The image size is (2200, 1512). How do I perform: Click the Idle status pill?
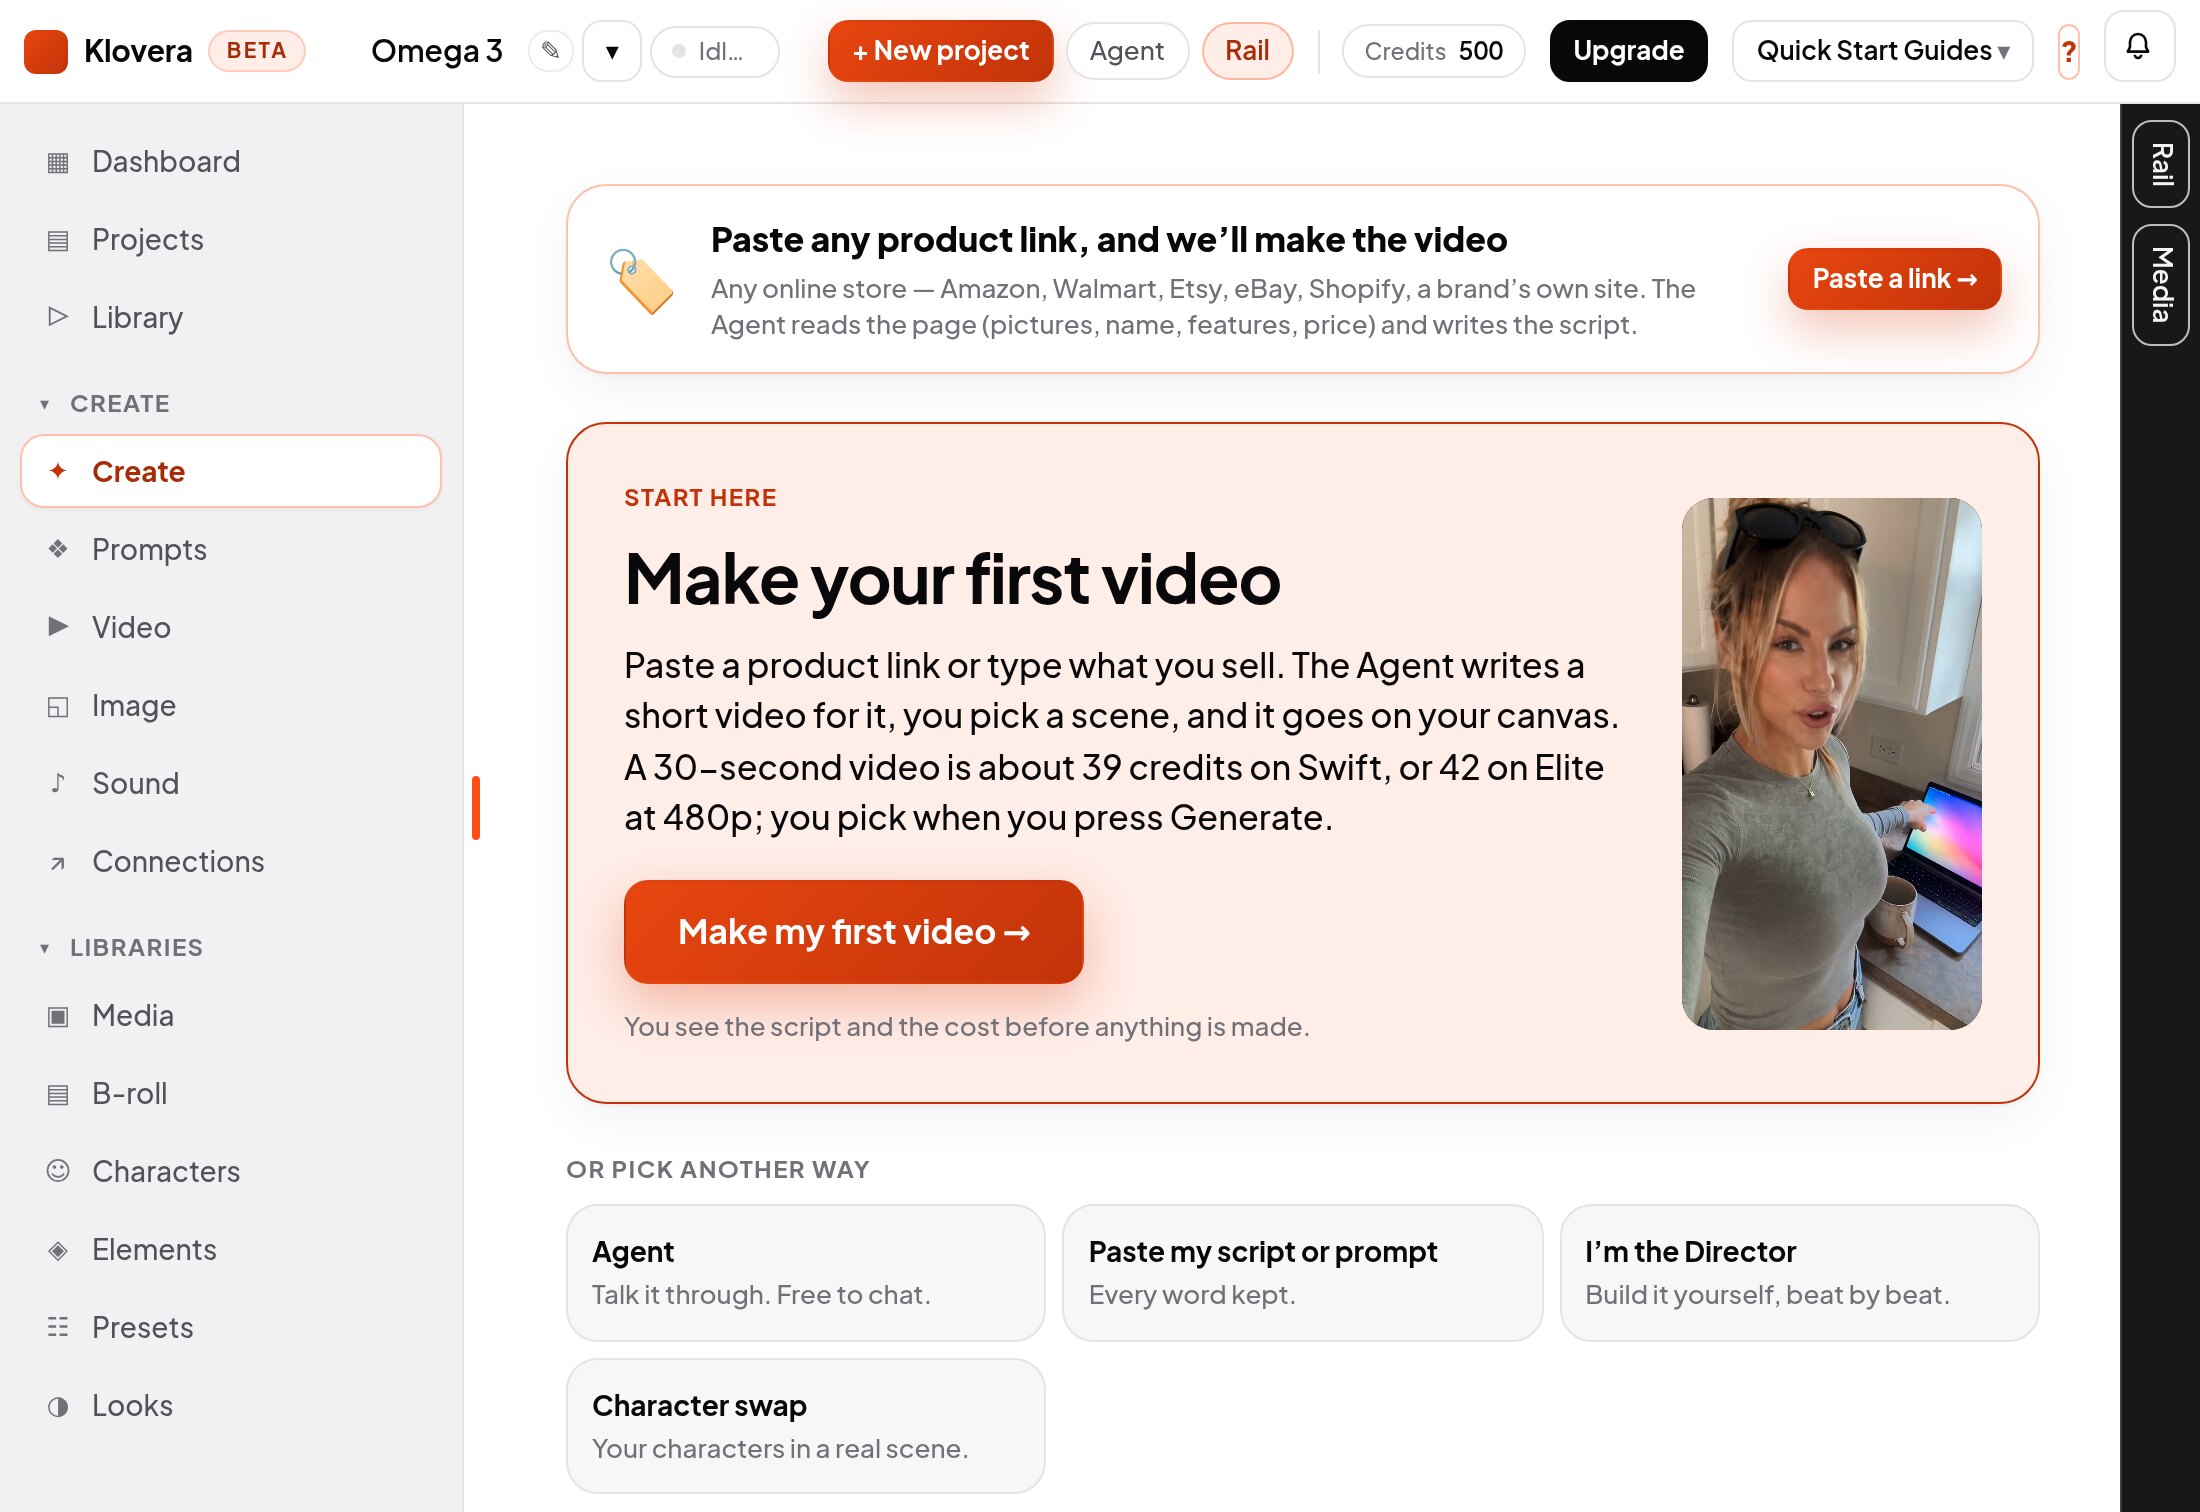pyautogui.click(x=714, y=51)
